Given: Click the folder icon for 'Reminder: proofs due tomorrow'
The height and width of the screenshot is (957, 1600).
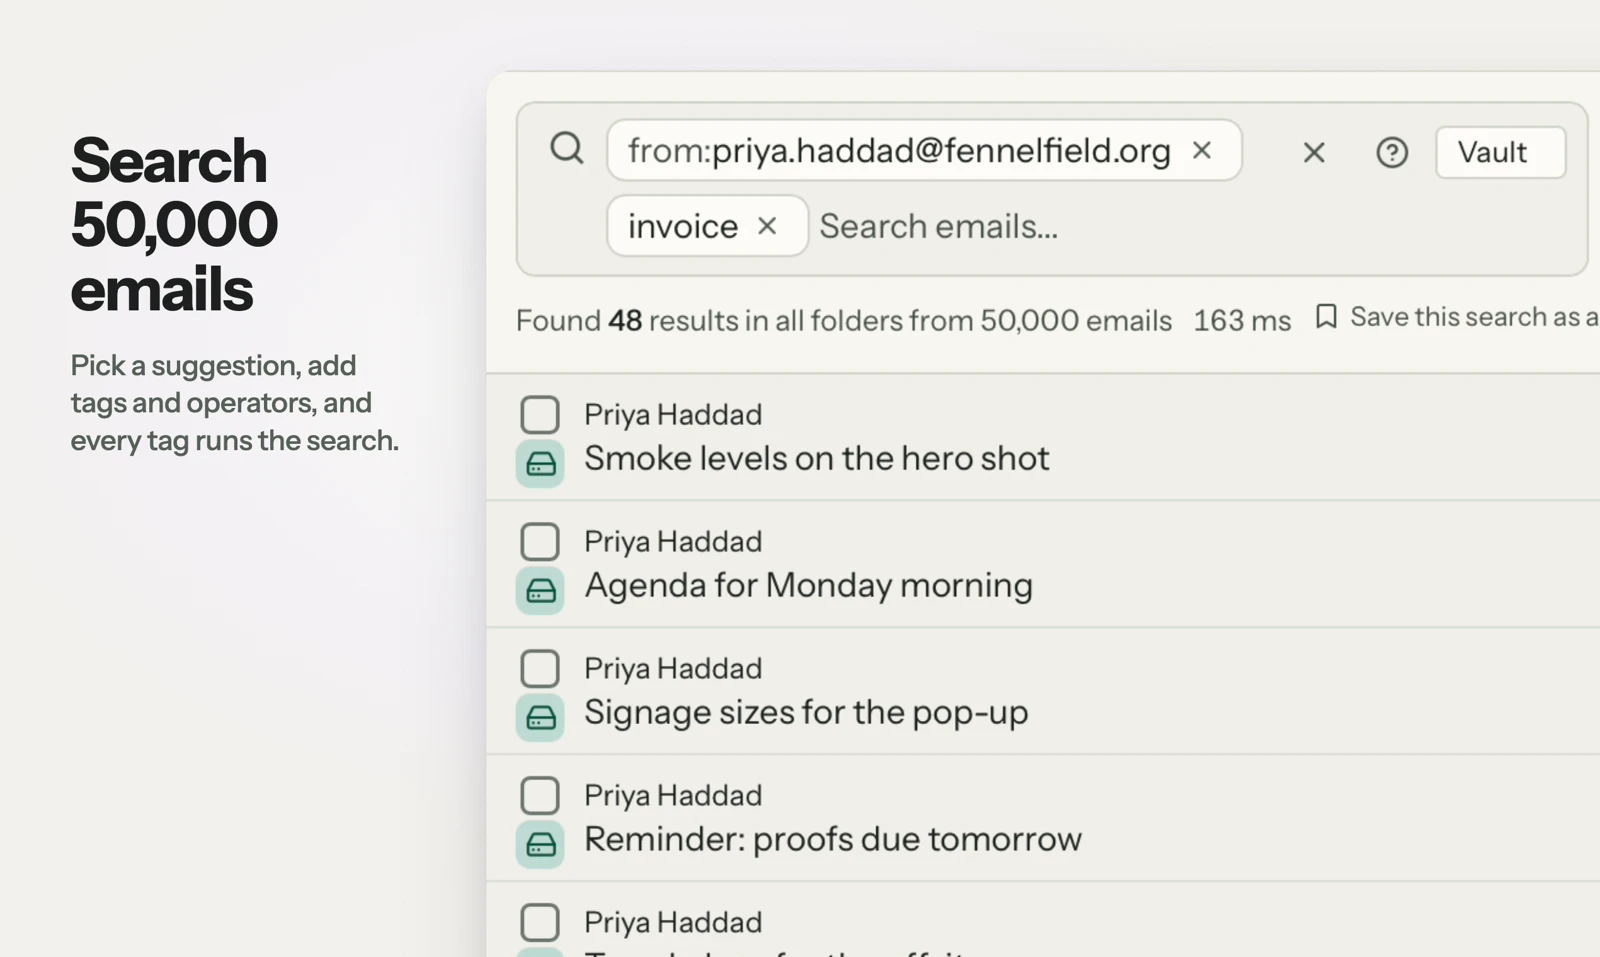Looking at the screenshot, I should coord(540,845).
